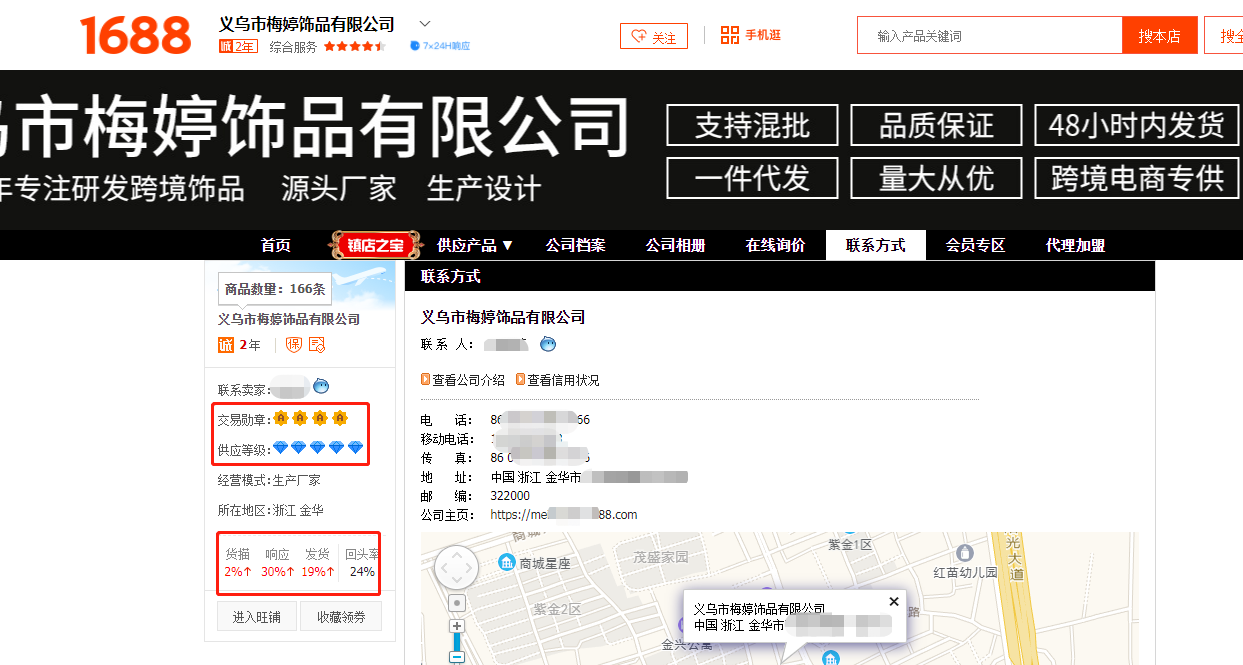Click the first 供应等级 diamond icon
Viewport: 1243px width, 665px height.
coord(280,448)
